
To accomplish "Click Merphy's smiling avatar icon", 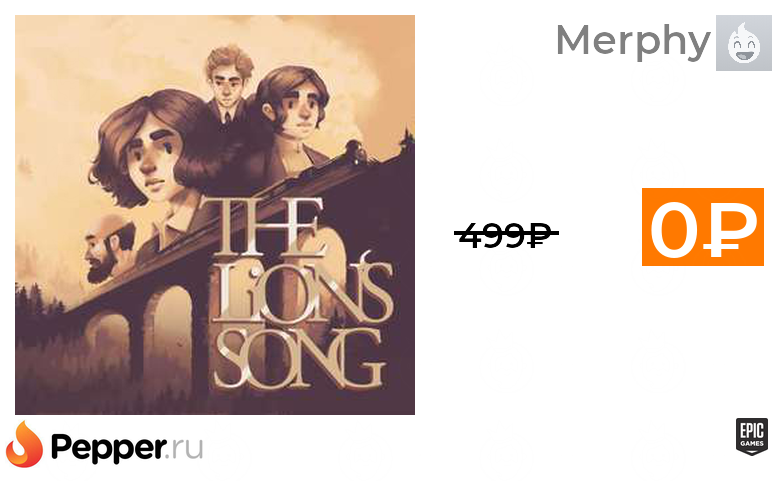I will click(744, 43).
